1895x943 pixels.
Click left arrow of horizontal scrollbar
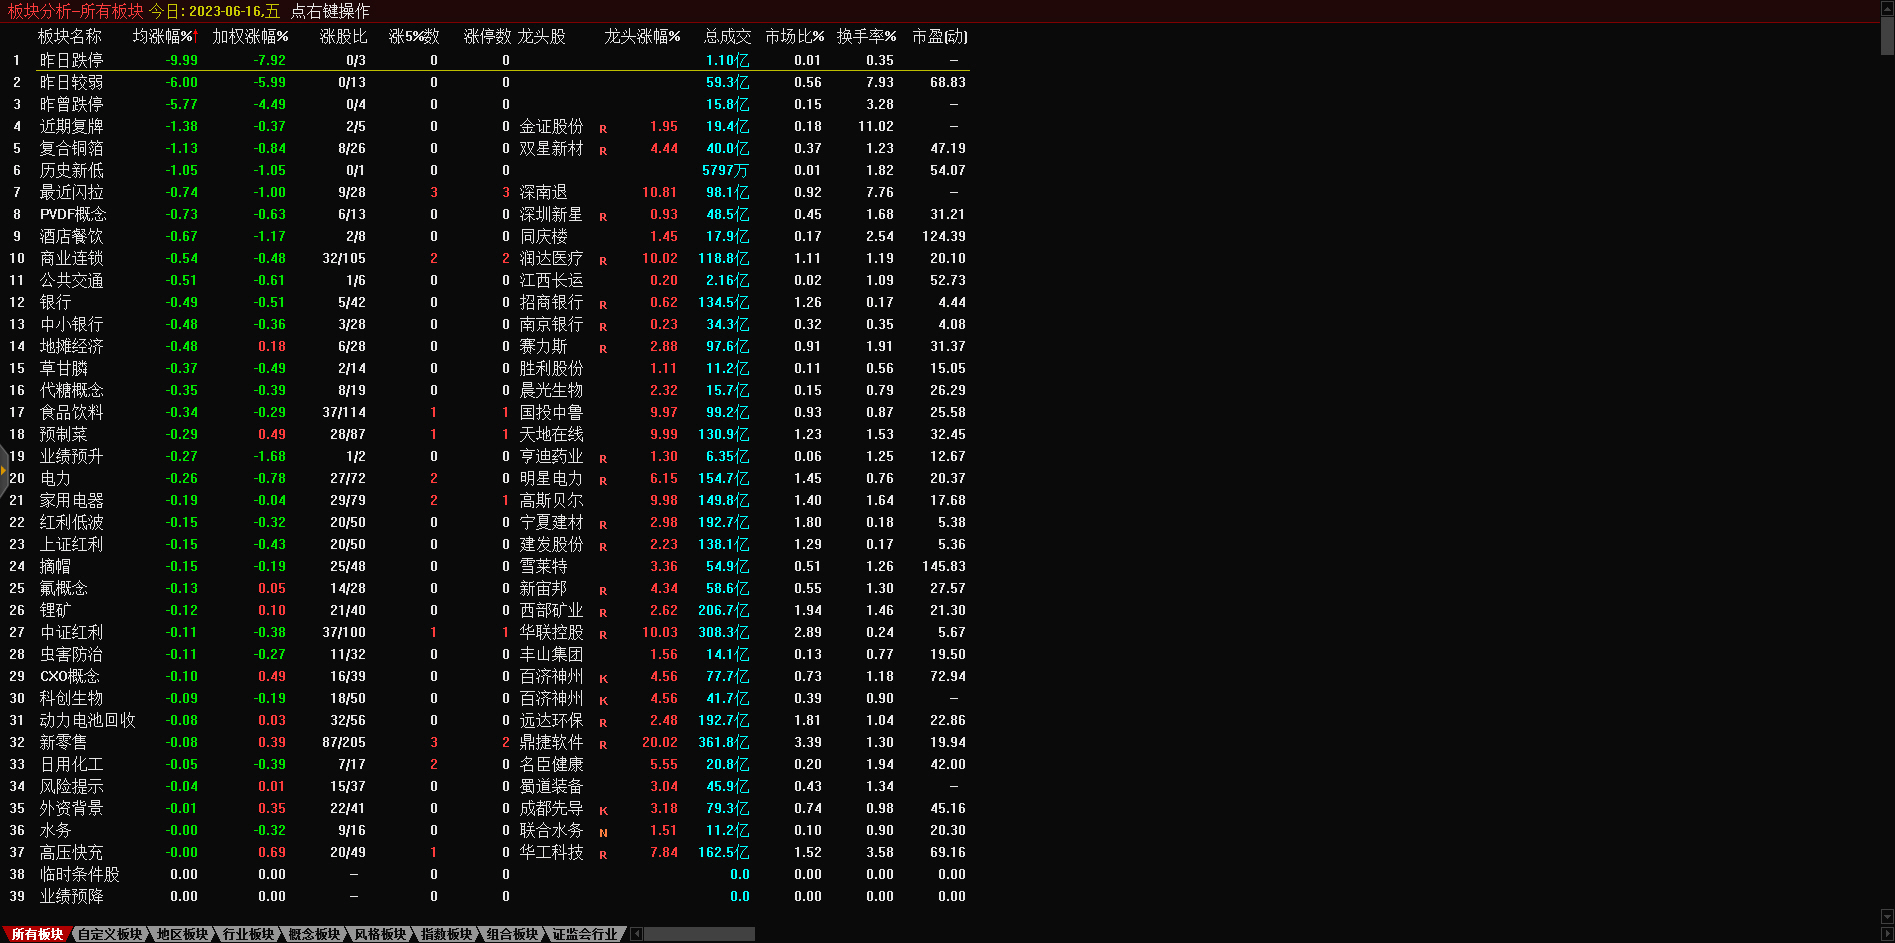pos(637,934)
